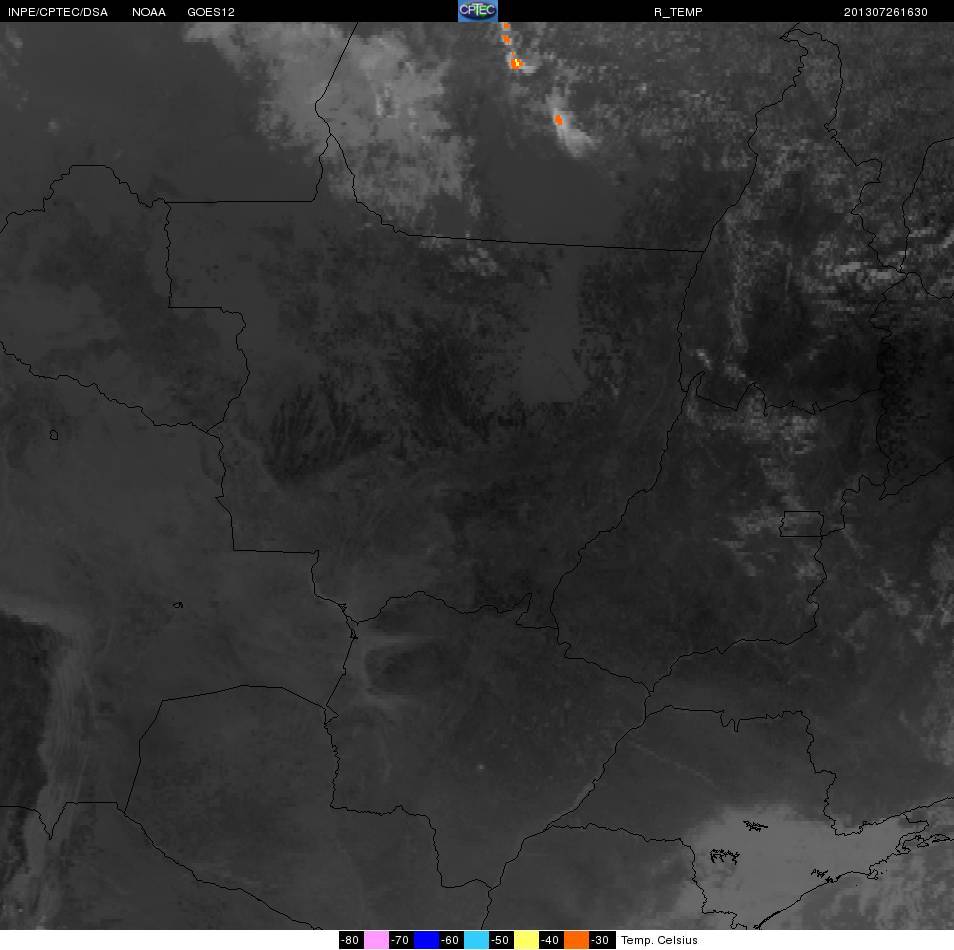Click the INPE/CPTEC/DSA header text
Image resolution: width=954 pixels, height=950 pixels.
(x=58, y=12)
